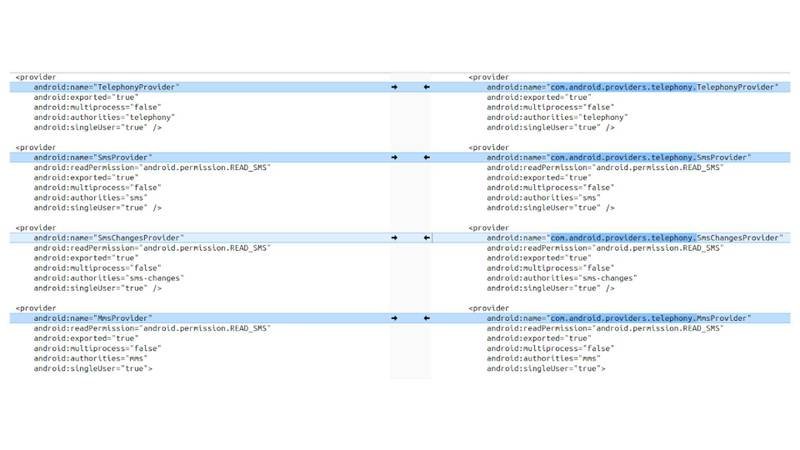Click right pane multiprocess line above authorities="sms"
Screen dimensions: 800x450
click(551, 188)
